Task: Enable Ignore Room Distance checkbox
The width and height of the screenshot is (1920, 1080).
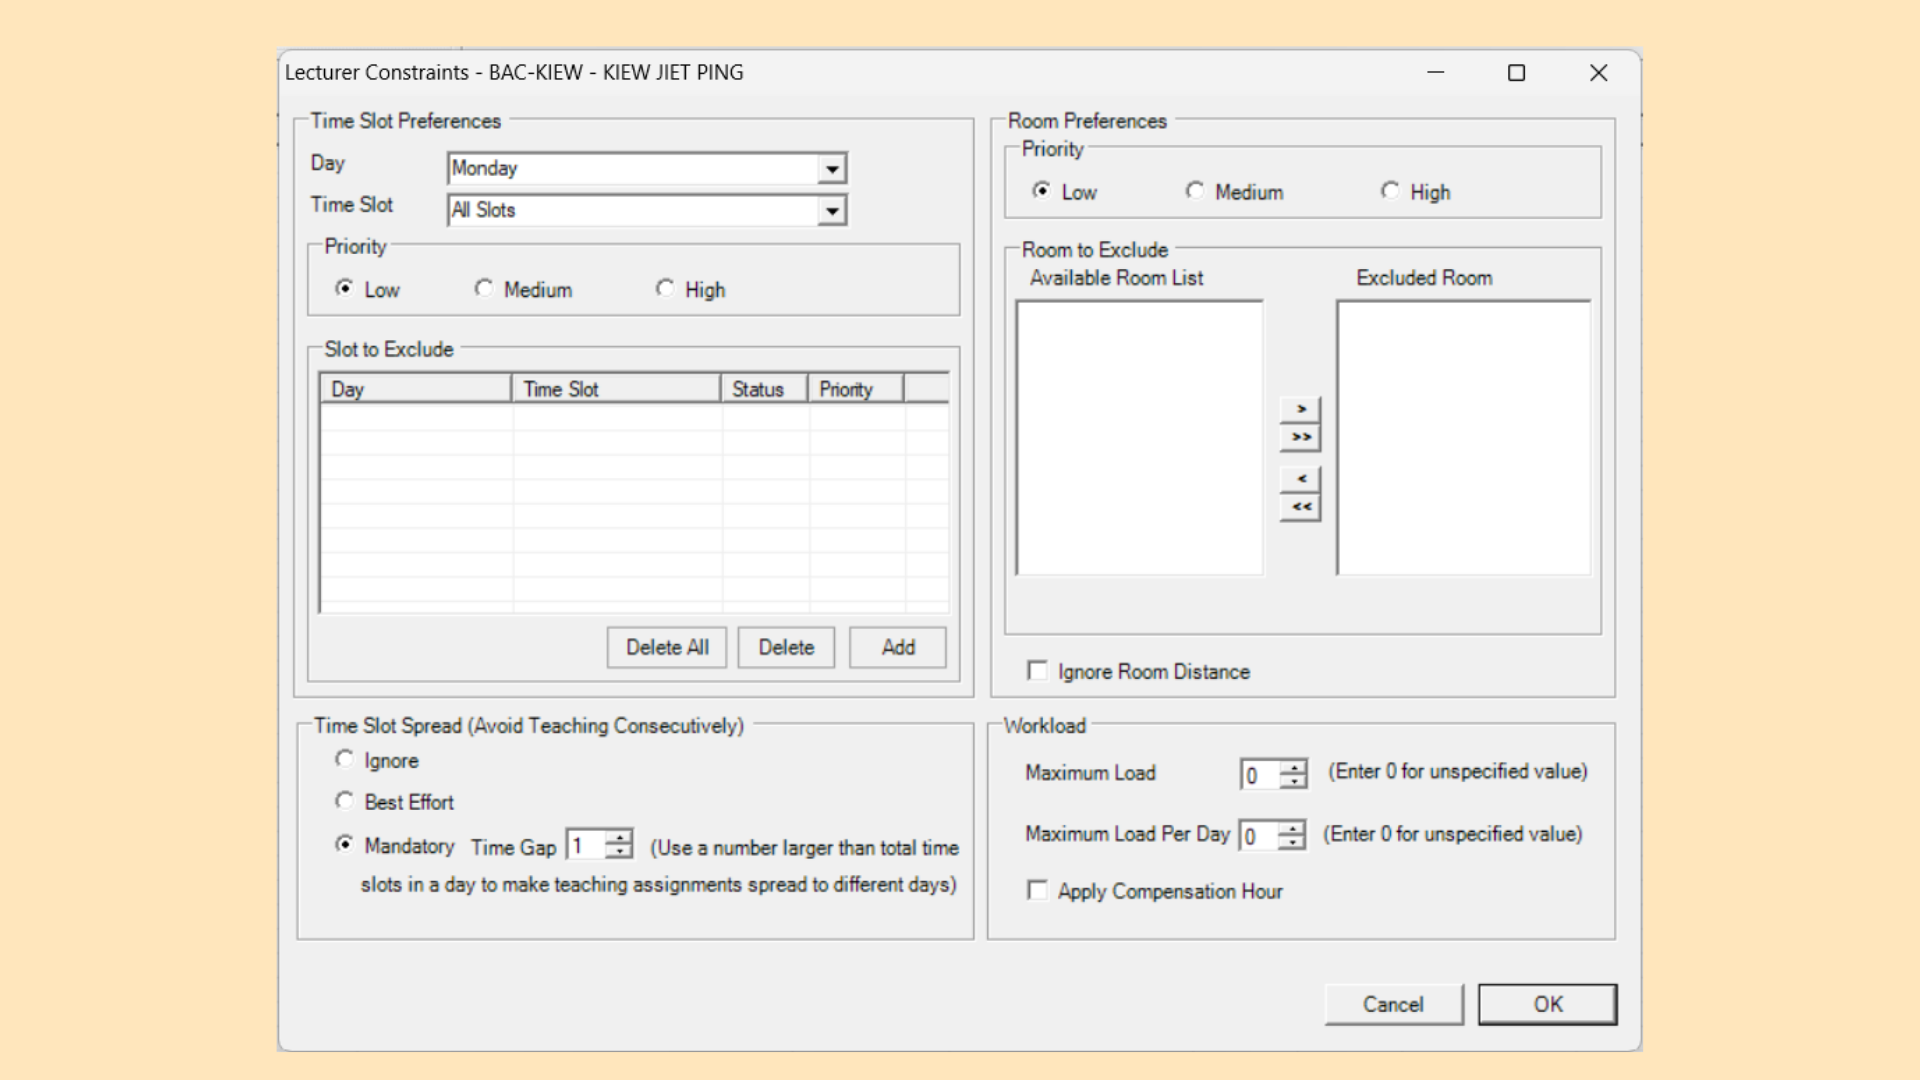Action: (1038, 670)
